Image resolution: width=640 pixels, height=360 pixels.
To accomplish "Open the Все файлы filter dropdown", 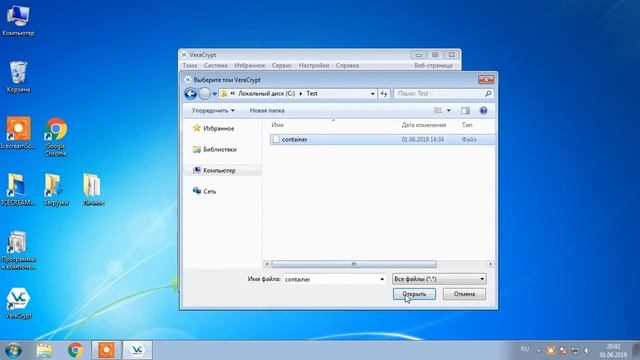I will pyautogui.click(x=439, y=279).
